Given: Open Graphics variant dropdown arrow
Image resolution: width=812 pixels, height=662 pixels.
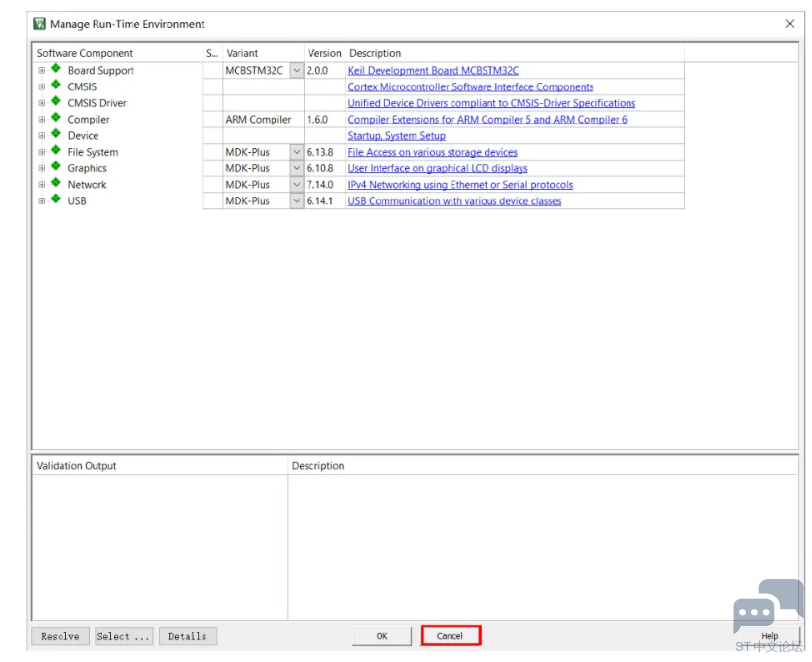Looking at the screenshot, I should point(296,168).
